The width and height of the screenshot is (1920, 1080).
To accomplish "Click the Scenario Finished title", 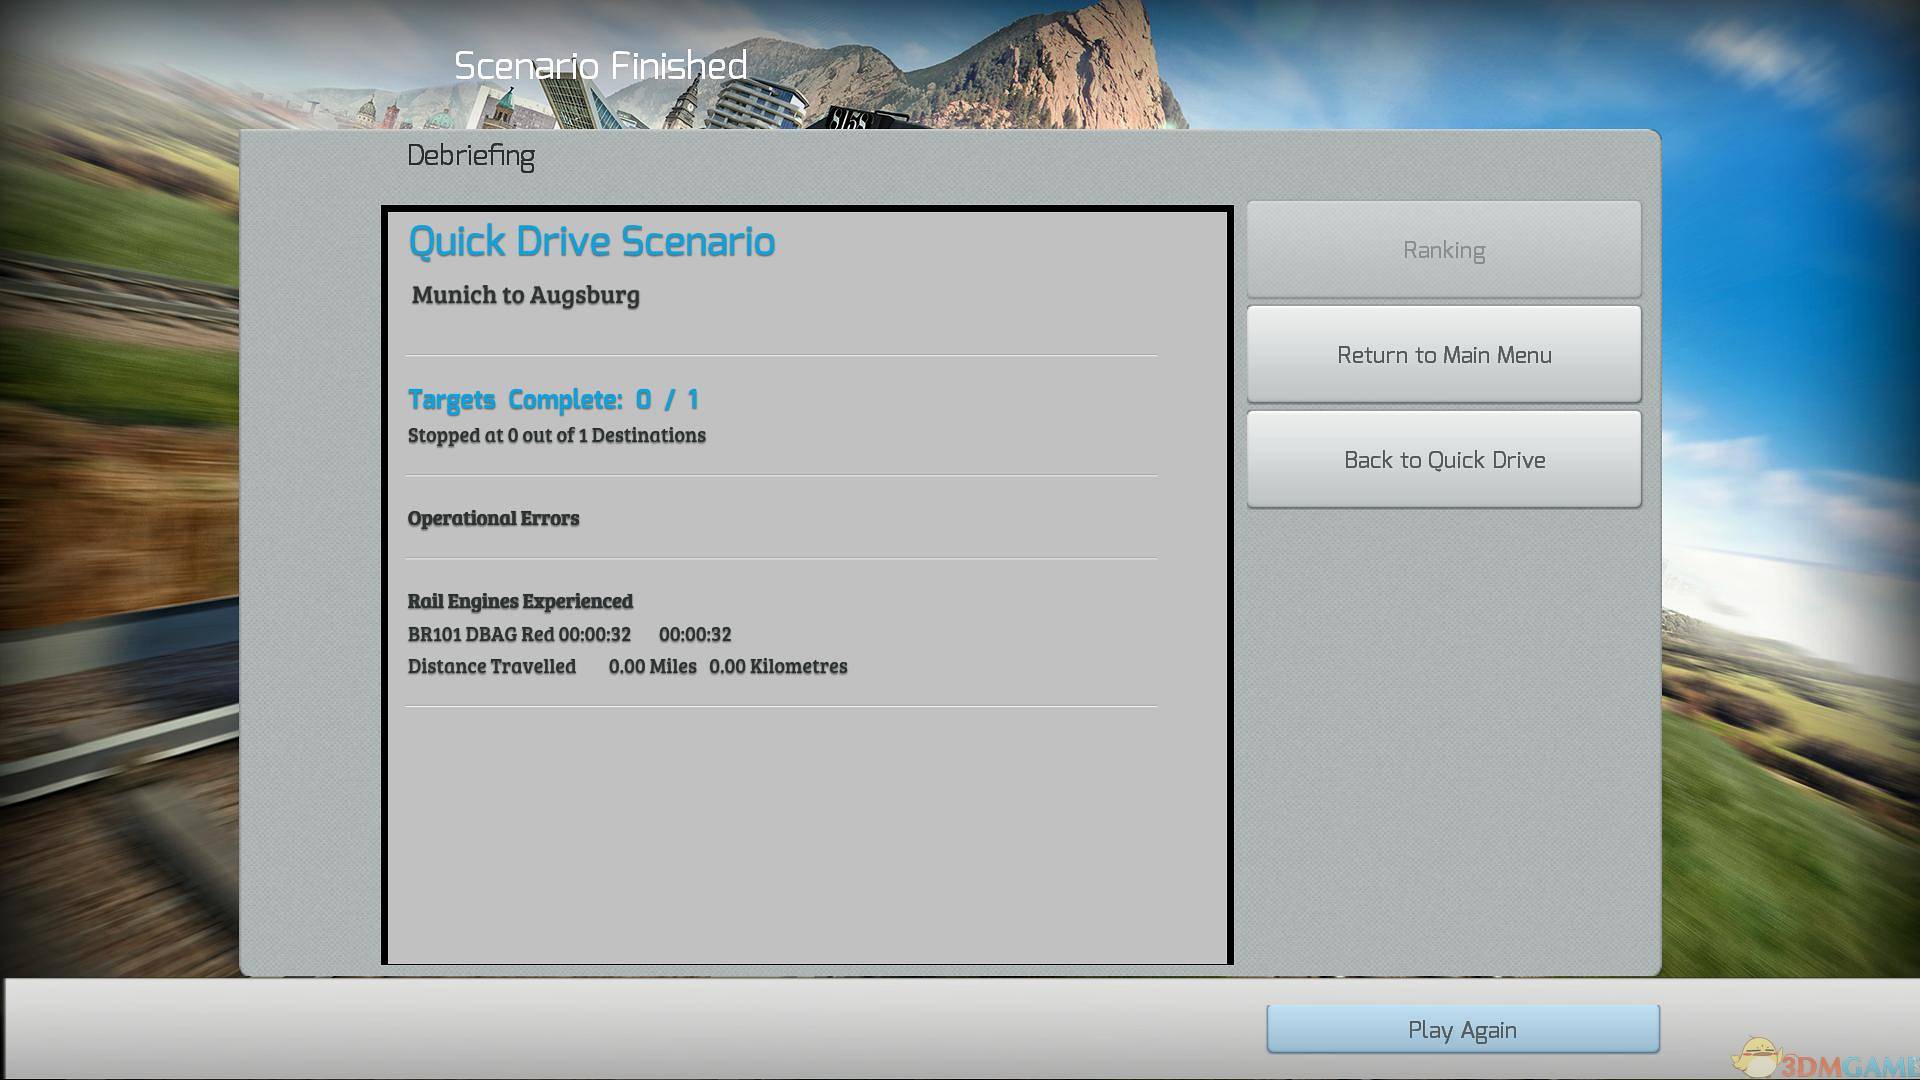I will coord(600,66).
